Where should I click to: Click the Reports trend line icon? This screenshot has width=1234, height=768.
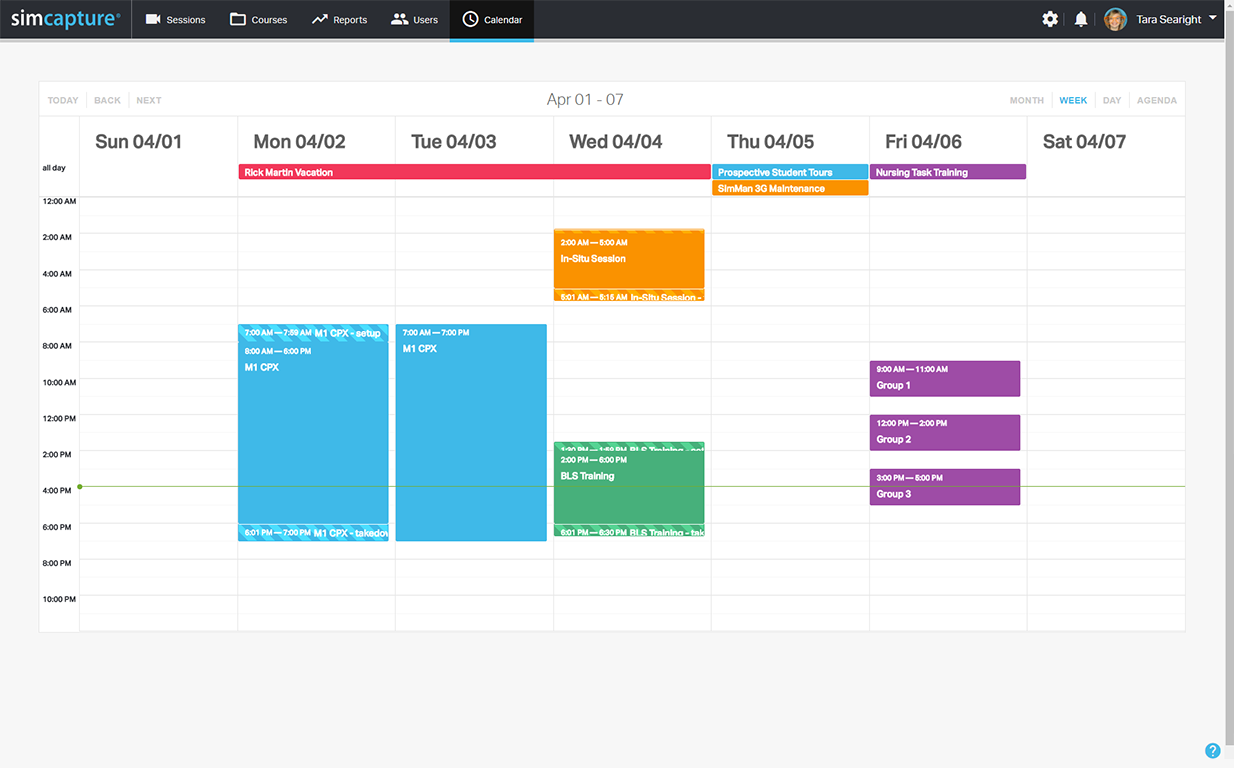tap(320, 19)
